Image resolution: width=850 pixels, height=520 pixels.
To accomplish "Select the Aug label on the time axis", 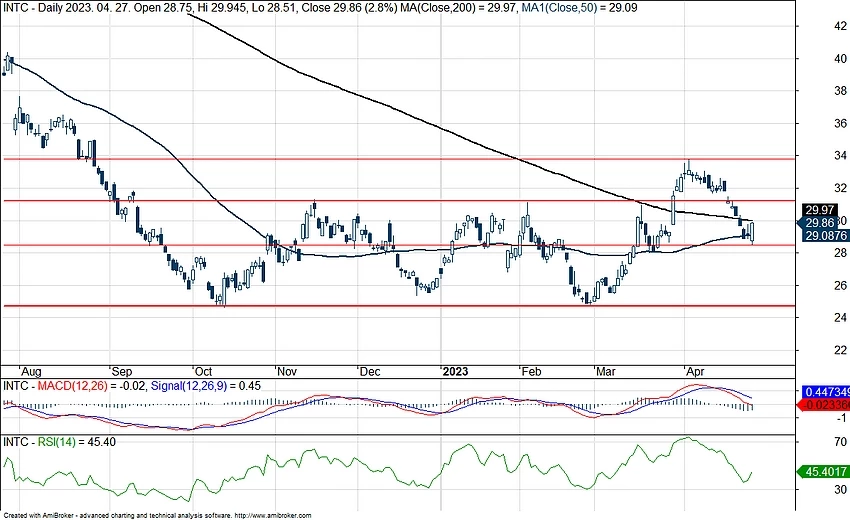I will pos(31,372).
